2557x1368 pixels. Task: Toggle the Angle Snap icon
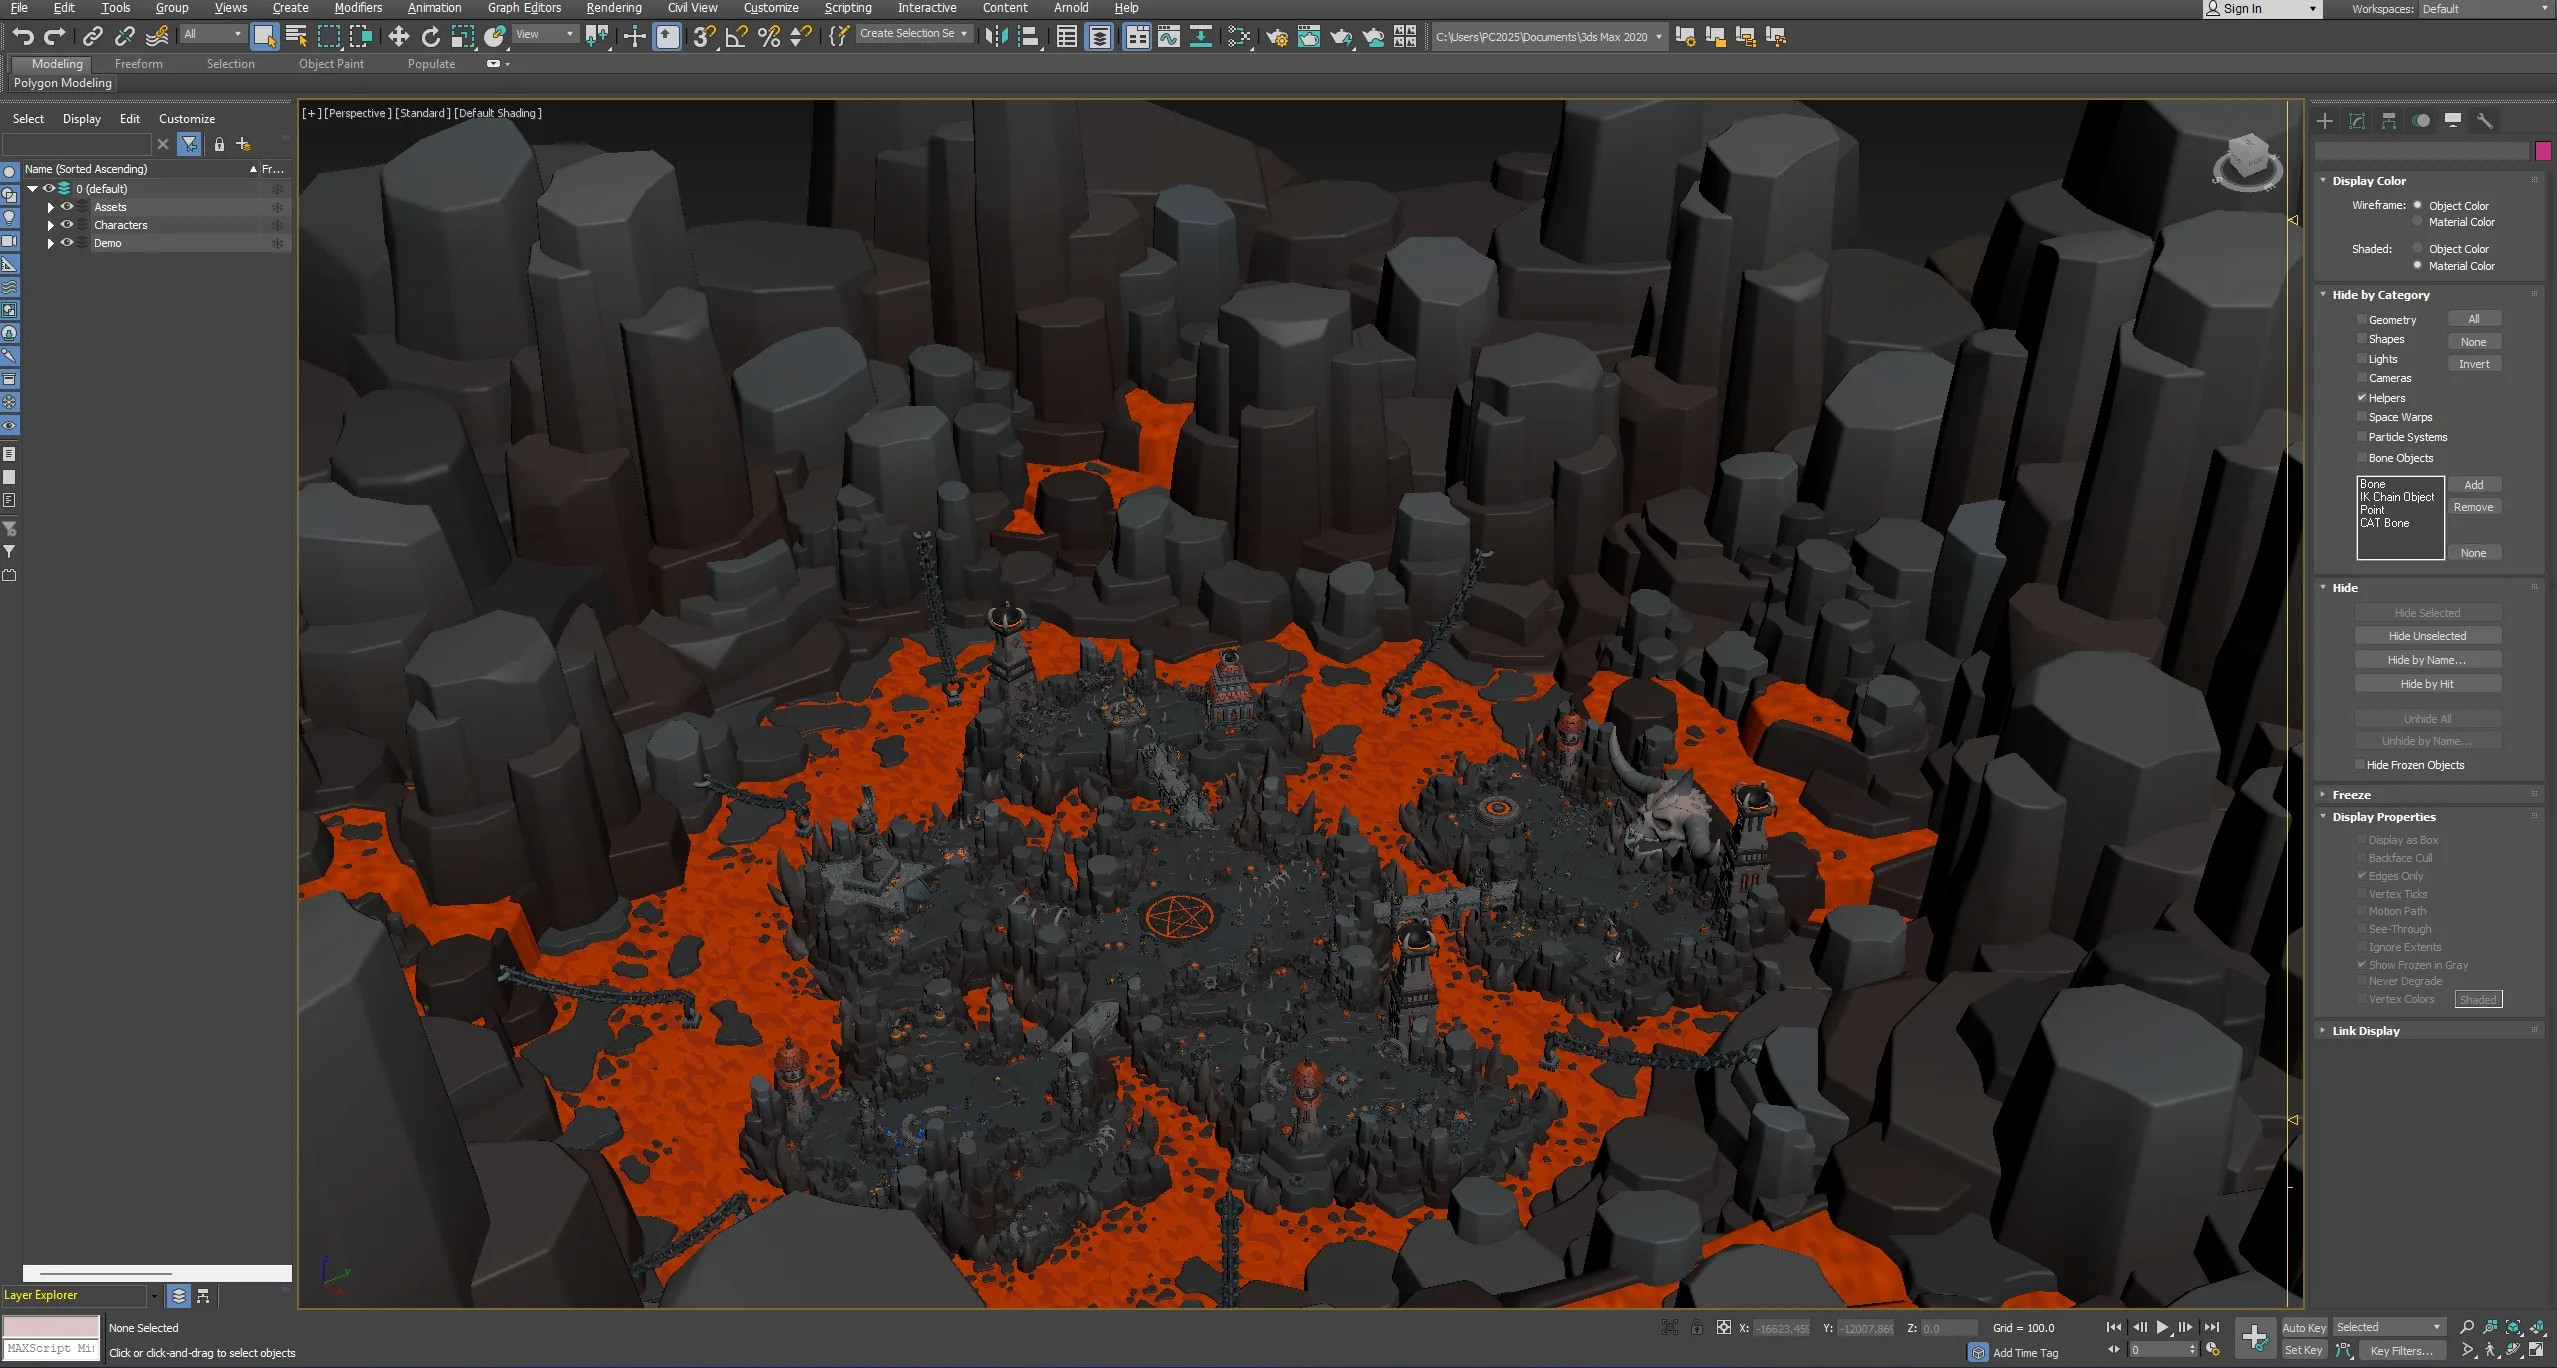[736, 37]
